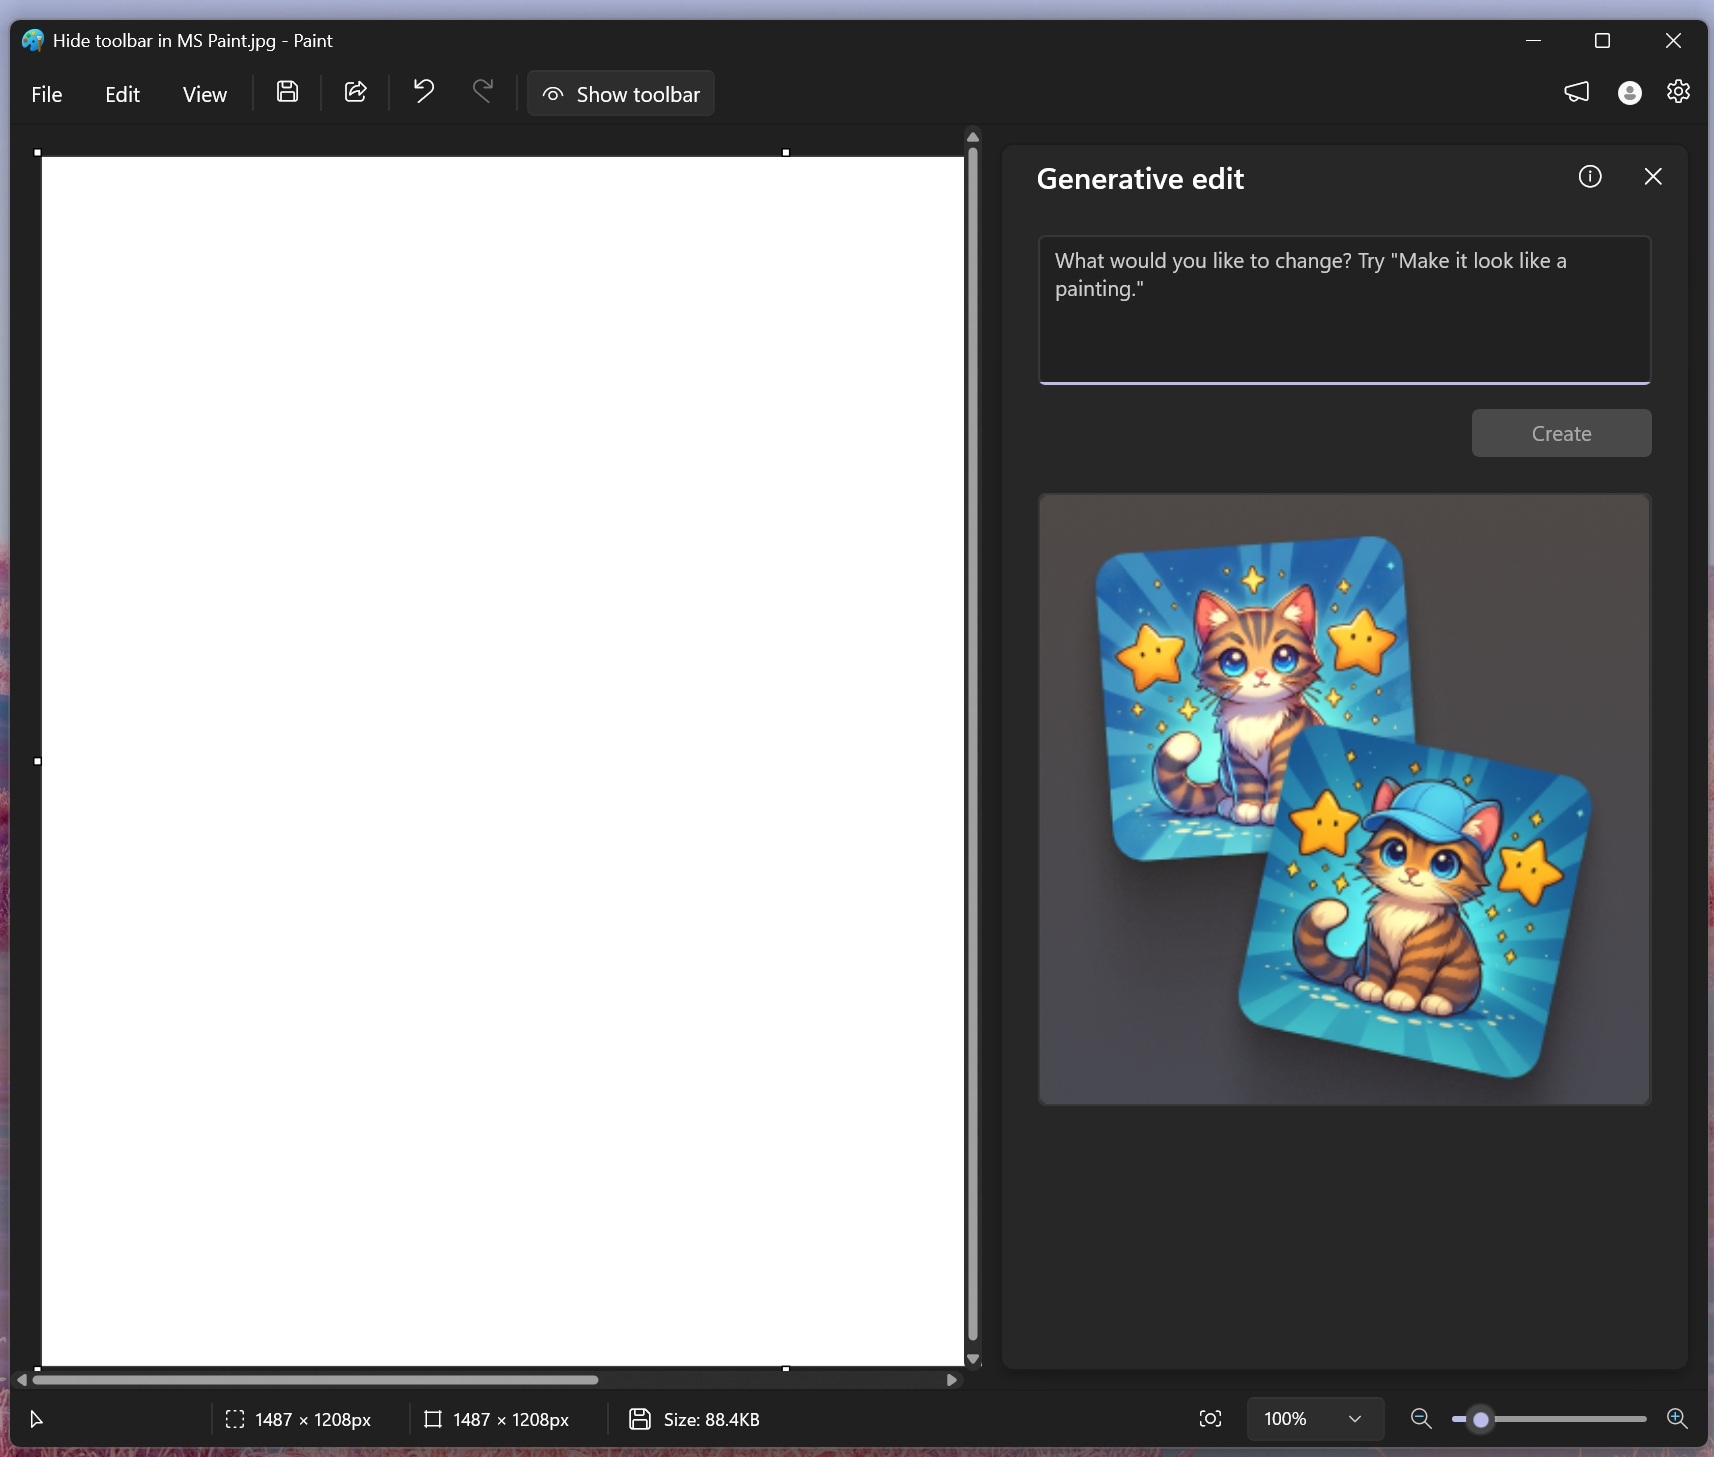Image resolution: width=1714 pixels, height=1457 pixels.
Task: Open the 100% zoom level dropdown
Action: (x=1315, y=1419)
